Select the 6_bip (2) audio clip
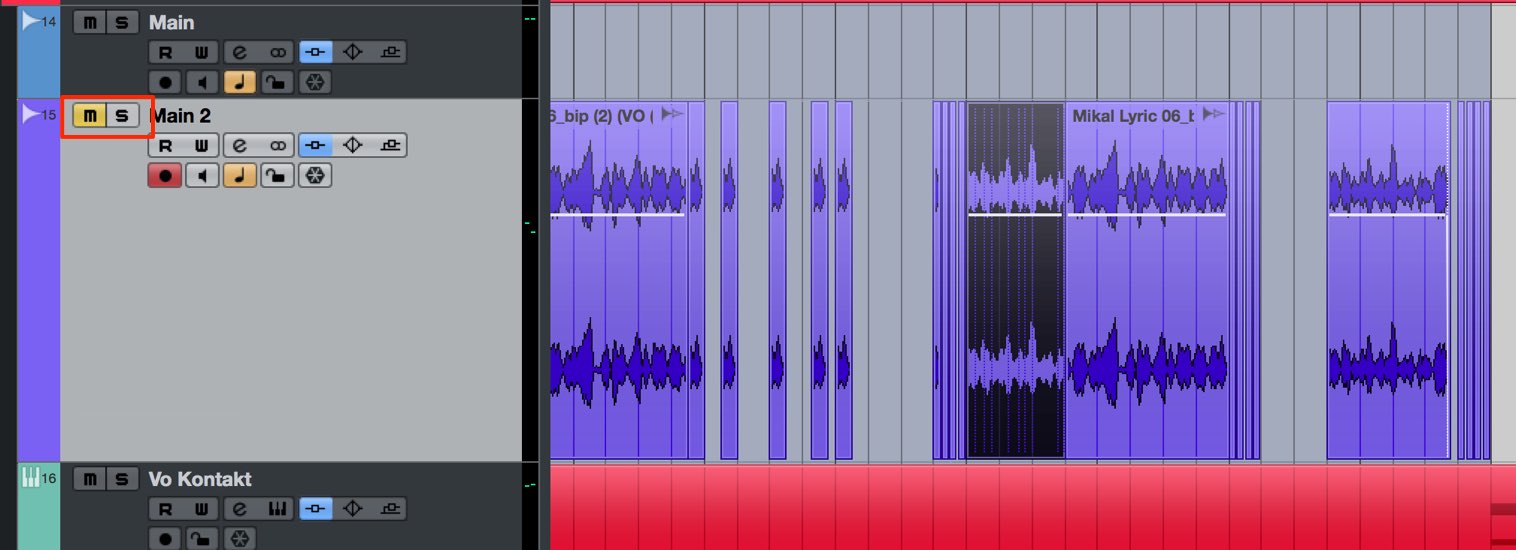The height and width of the screenshot is (550, 1516). [619, 280]
